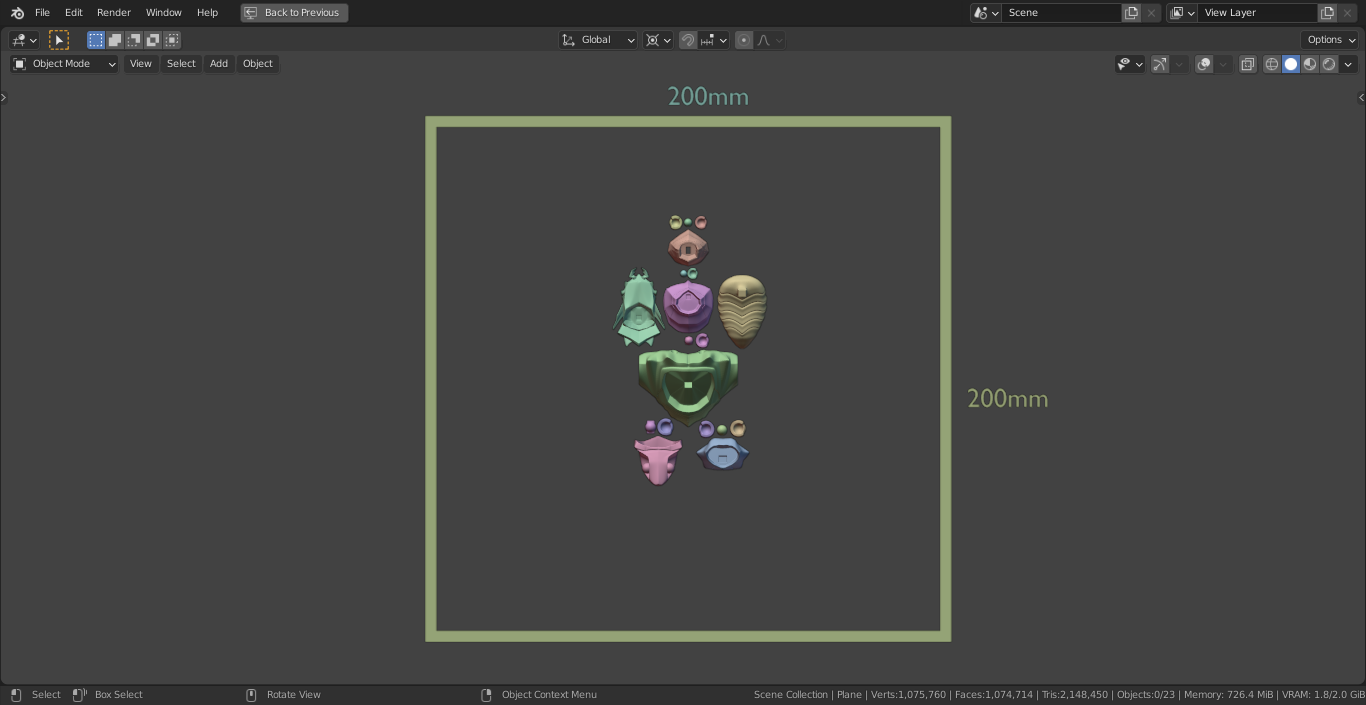Open the overlays settings dropdown arrow
The image size is (1366, 705).
pos(1223,64)
